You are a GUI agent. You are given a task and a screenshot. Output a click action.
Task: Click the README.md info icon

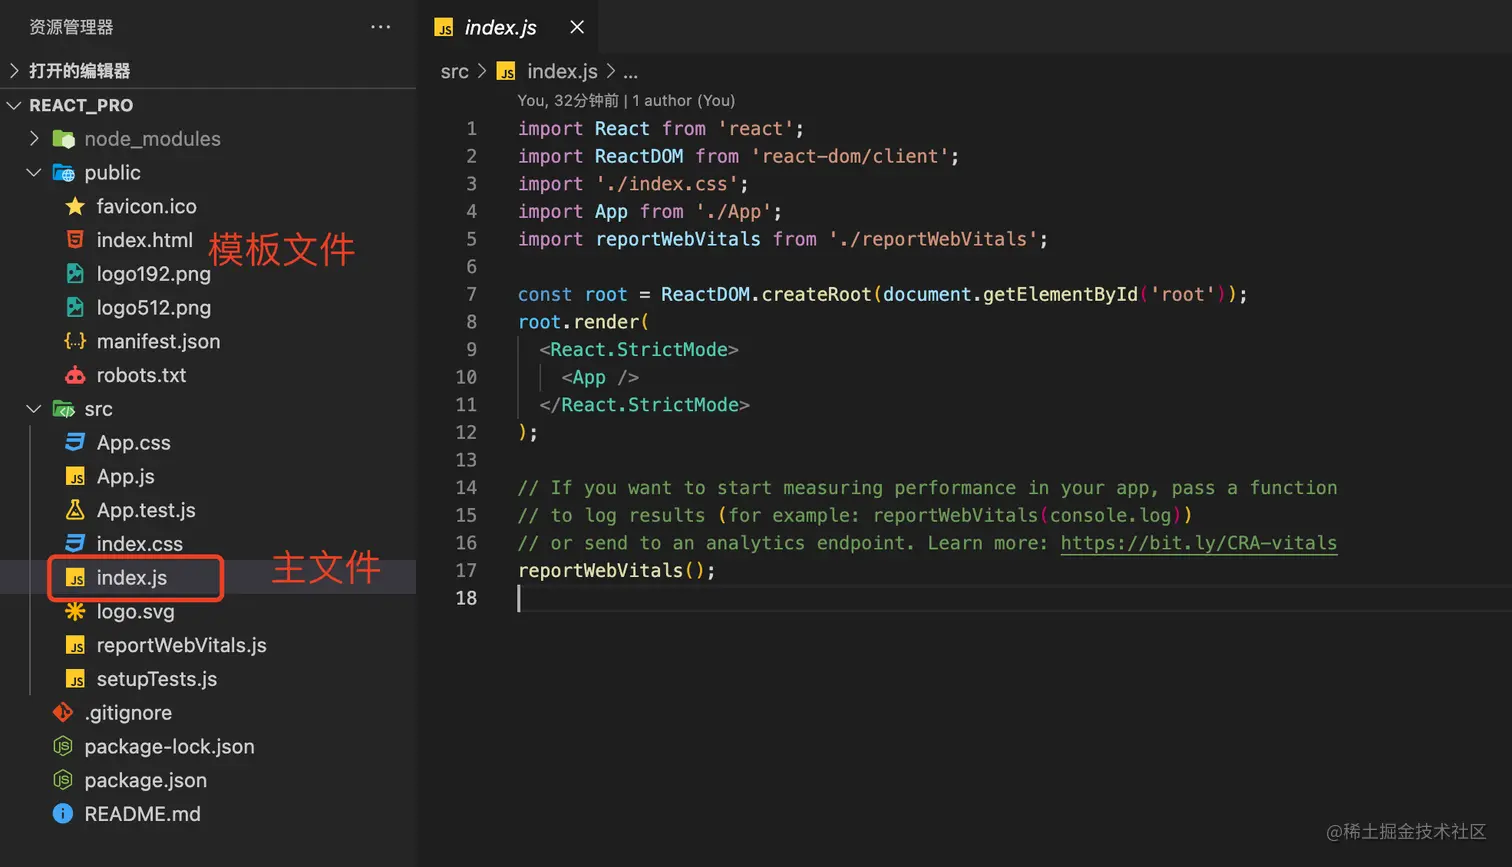(63, 814)
